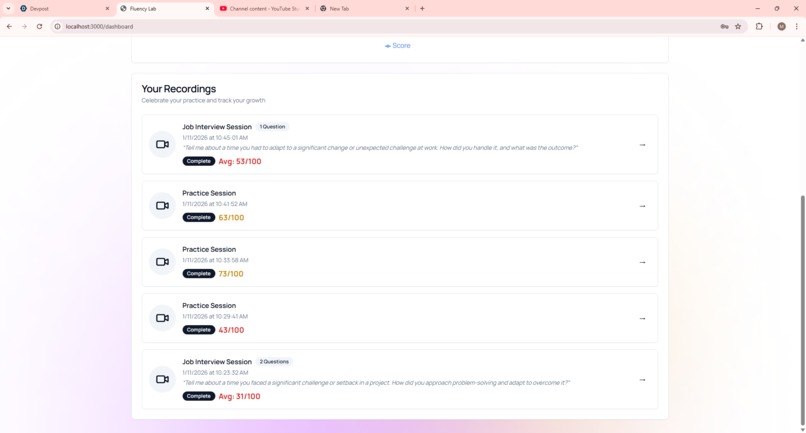Click the scrollbar up arrow
The height and width of the screenshot is (433, 806).
tap(802, 40)
